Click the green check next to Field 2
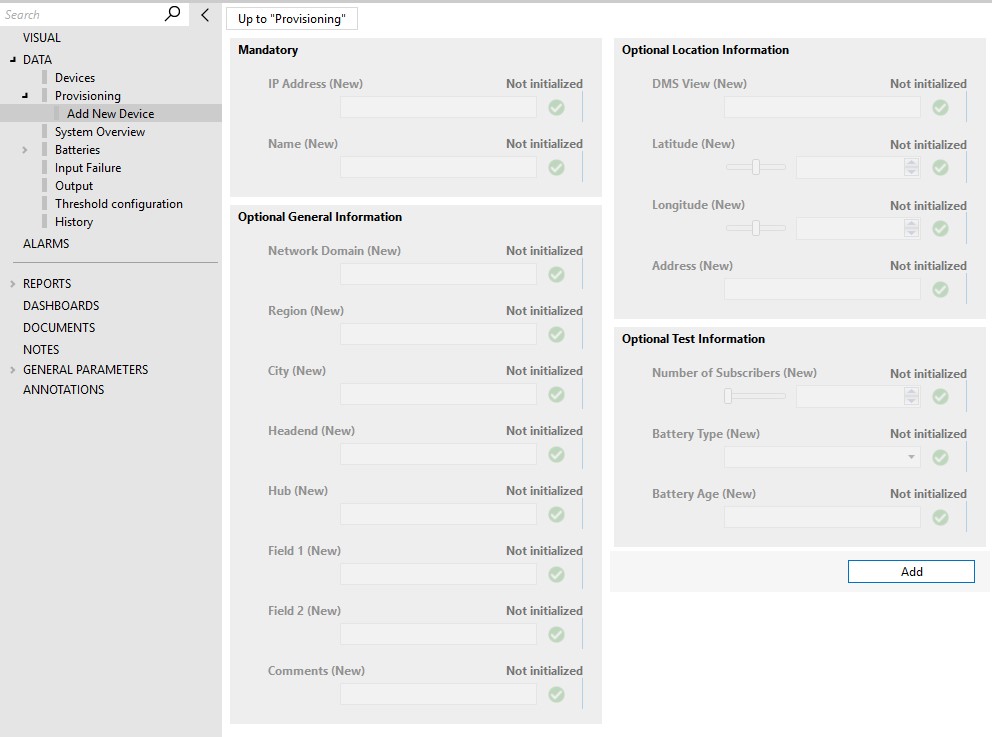The image size is (992, 737). pyautogui.click(x=557, y=635)
